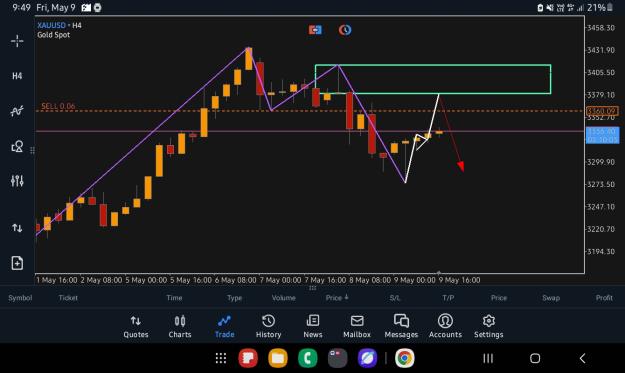Sort positions by Swap column
Viewport: 625px width, 373px height.
(551, 298)
